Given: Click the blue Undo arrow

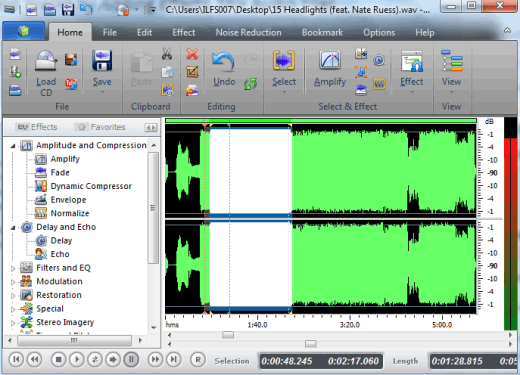Looking at the screenshot, I should point(223,62).
